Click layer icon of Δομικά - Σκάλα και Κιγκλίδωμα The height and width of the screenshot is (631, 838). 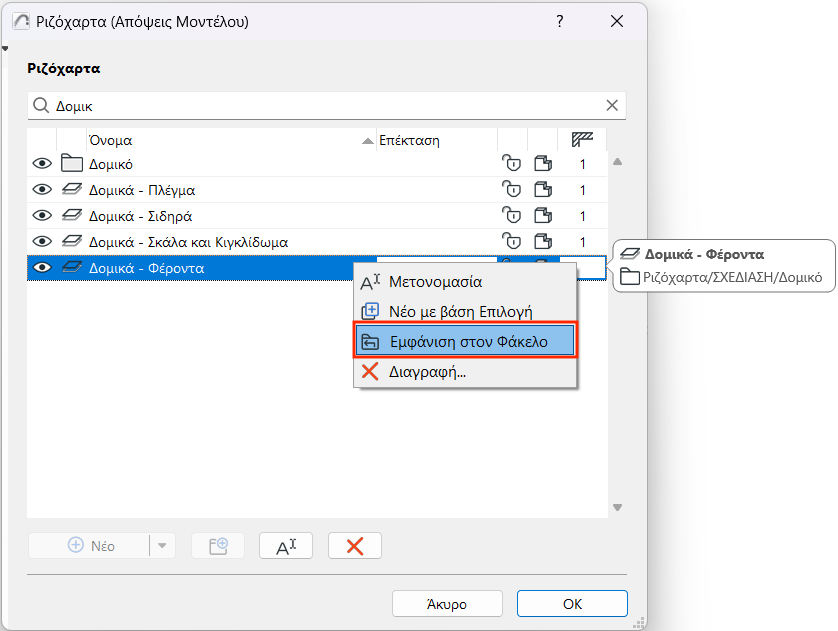tap(72, 242)
